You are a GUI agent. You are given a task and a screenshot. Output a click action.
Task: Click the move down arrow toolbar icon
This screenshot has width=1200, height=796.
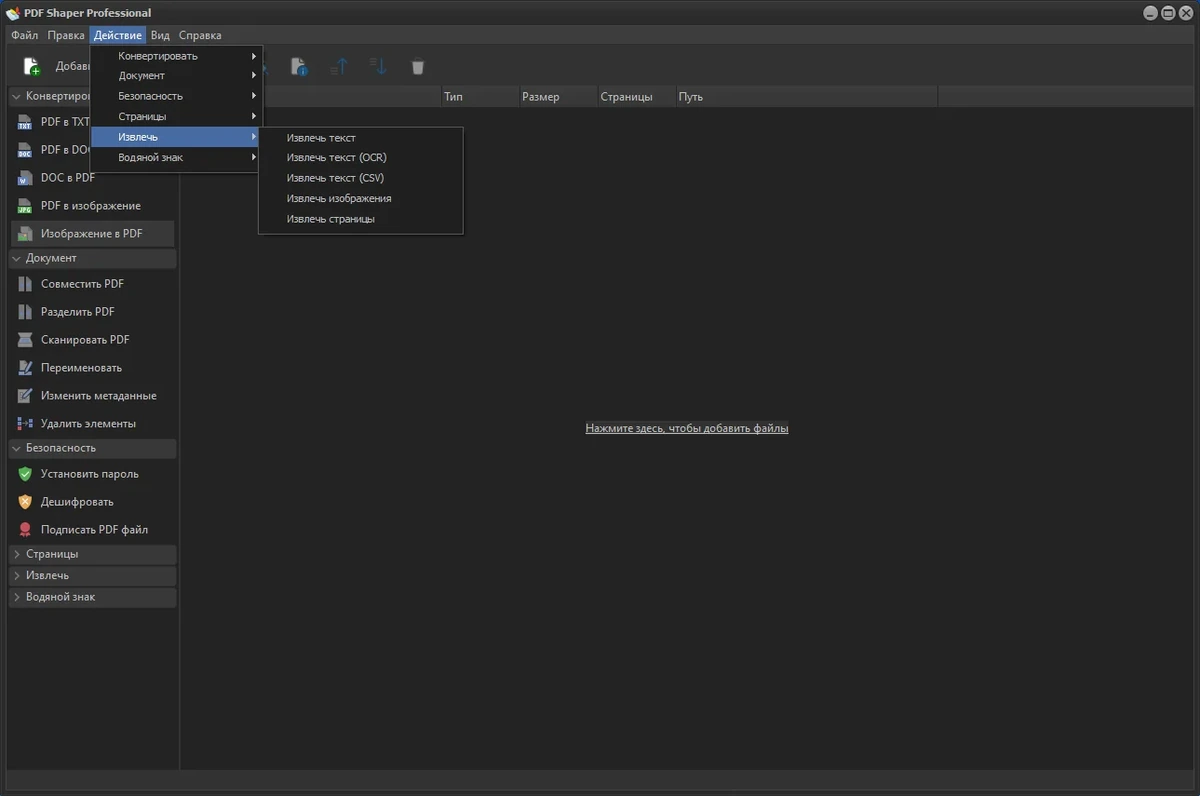coord(377,66)
